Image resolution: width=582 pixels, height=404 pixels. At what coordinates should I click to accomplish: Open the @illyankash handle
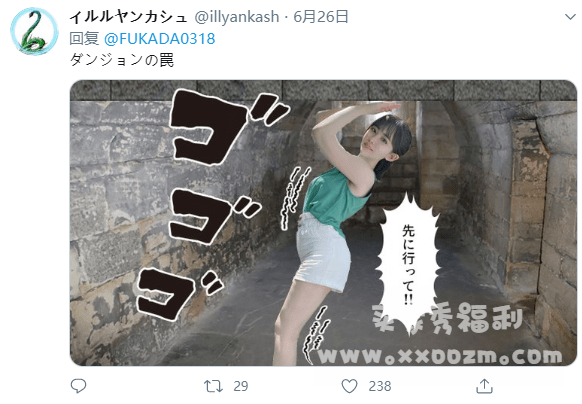tap(237, 17)
